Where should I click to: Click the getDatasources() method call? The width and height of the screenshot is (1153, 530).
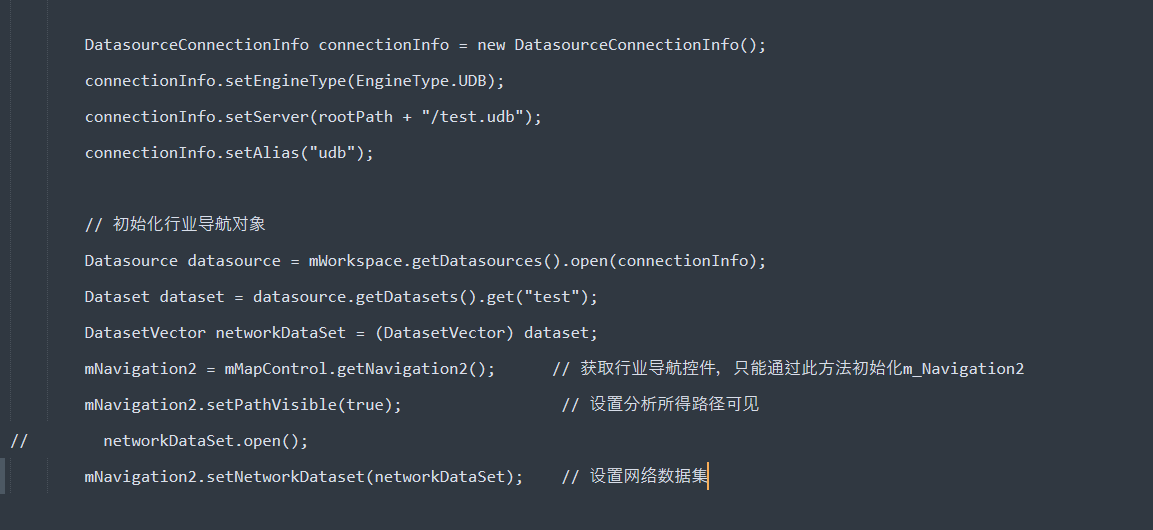click(486, 261)
